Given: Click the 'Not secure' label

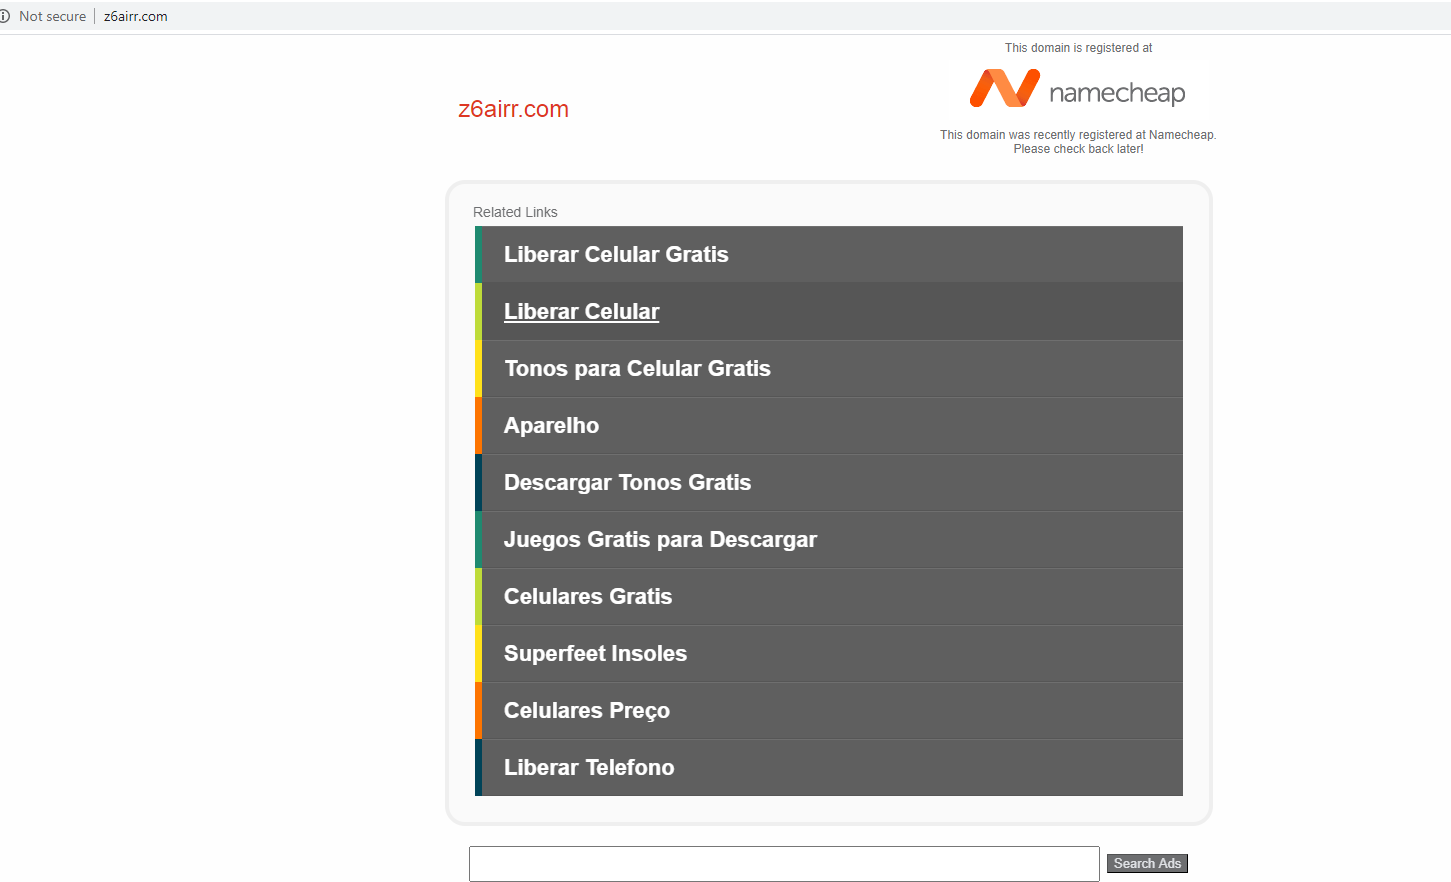Looking at the screenshot, I should pos(52,16).
